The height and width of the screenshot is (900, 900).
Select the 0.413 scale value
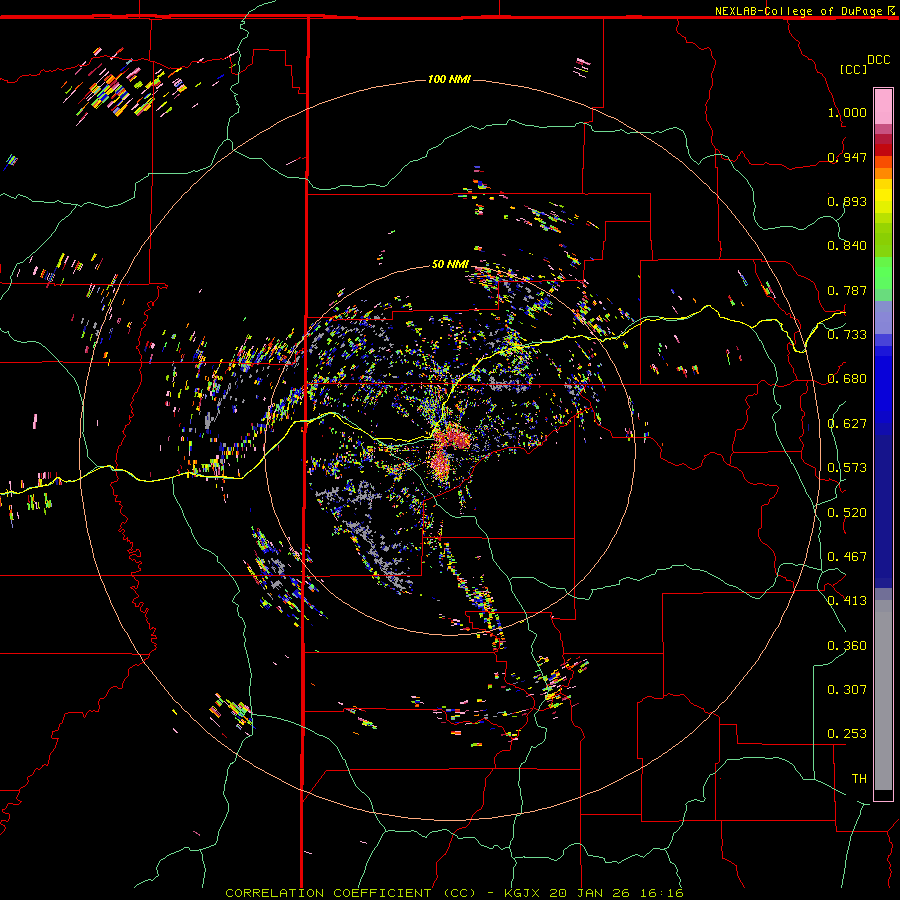[847, 601]
